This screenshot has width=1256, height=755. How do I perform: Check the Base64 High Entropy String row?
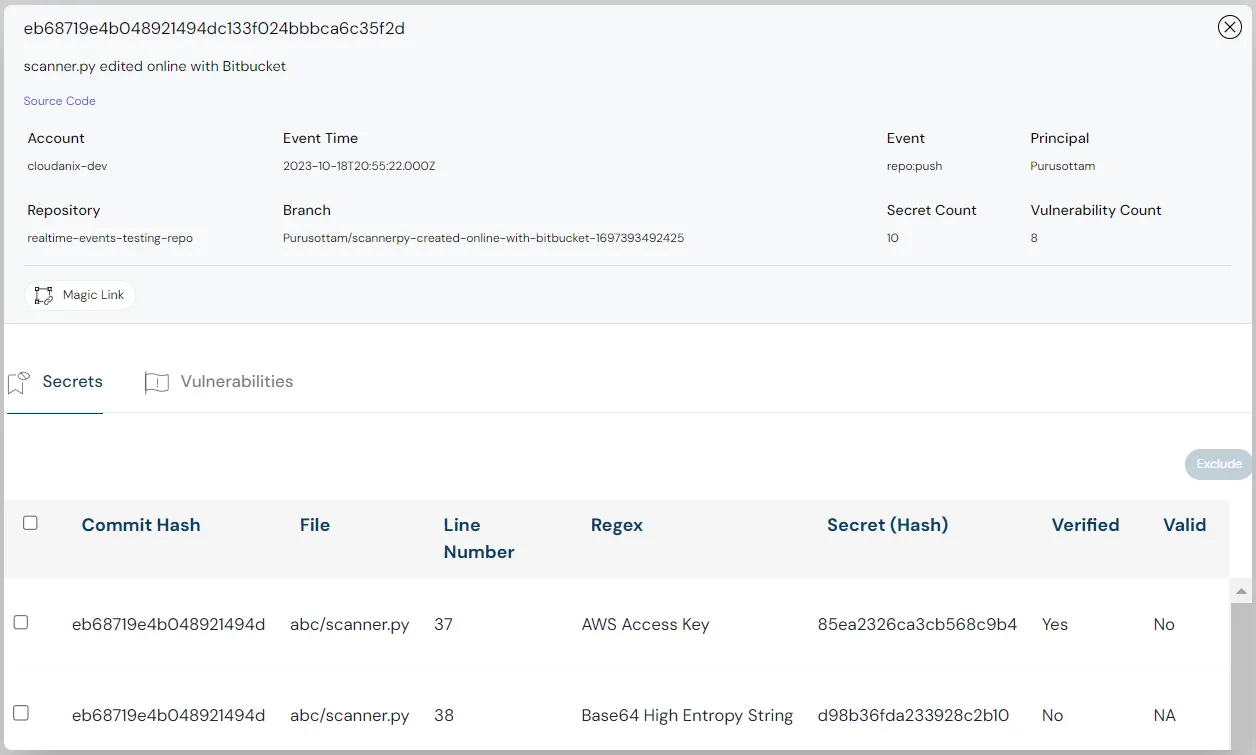point(21,713)
